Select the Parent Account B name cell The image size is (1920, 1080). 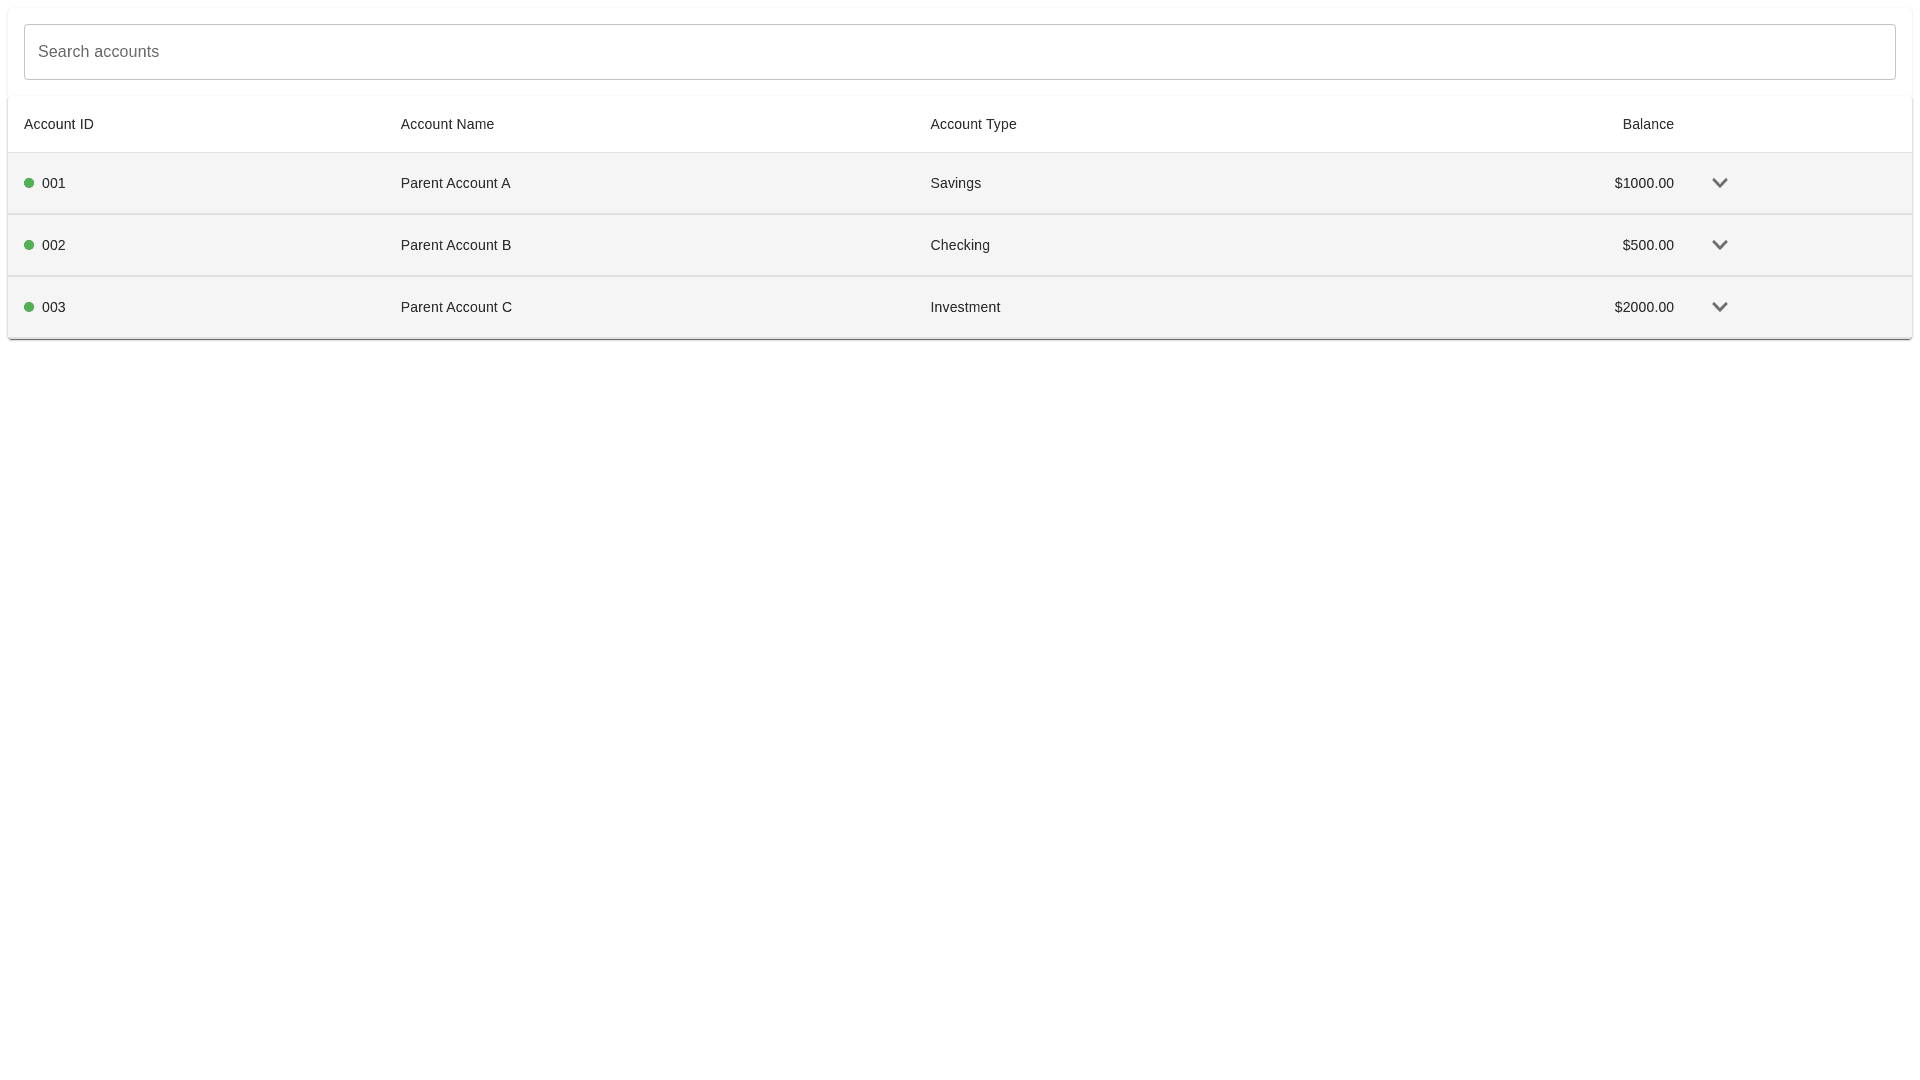coord(455,245)
